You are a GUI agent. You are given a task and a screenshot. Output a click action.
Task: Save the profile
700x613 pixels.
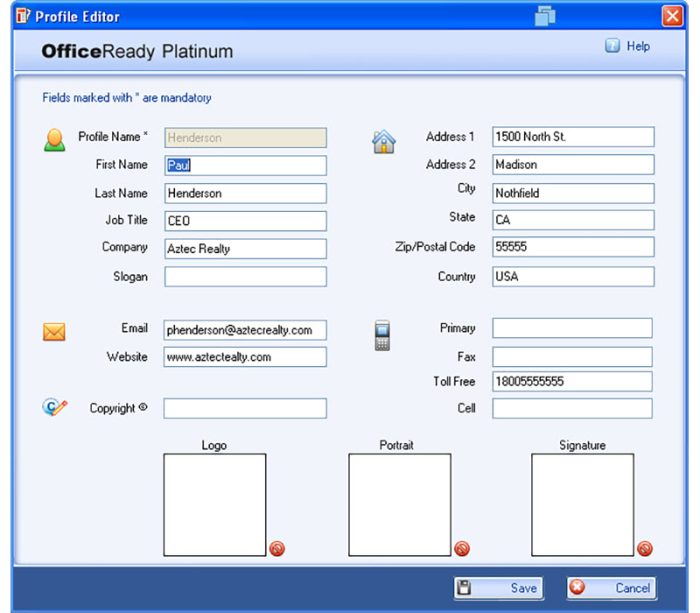pyautogui.click(x=499, y=588)
